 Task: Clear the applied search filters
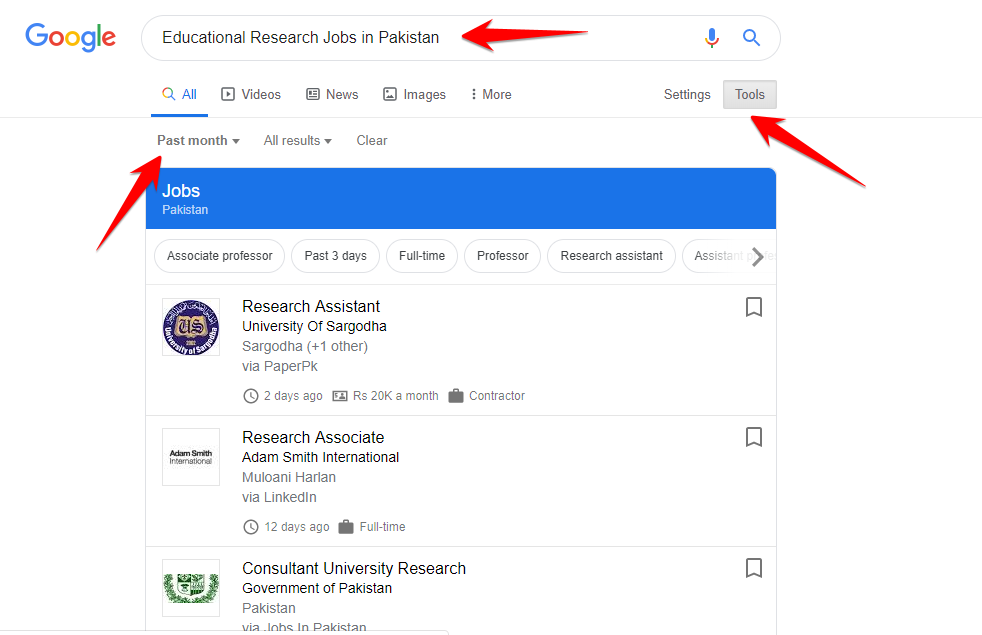point(372,140)
